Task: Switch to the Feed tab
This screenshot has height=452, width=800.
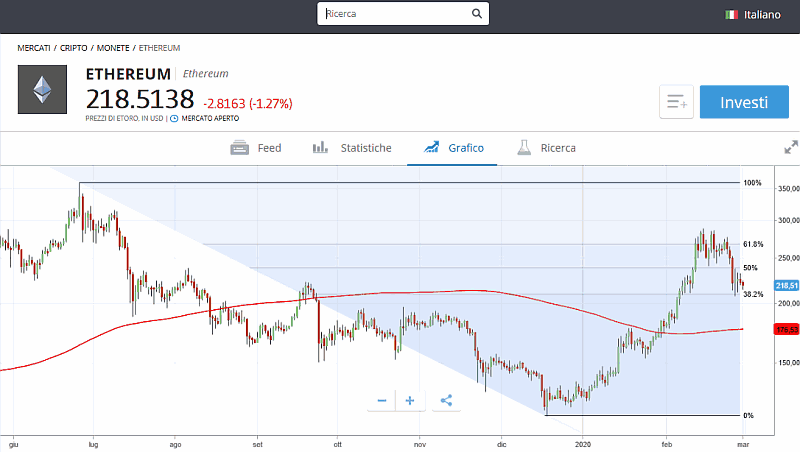Action: coord(256,148)
